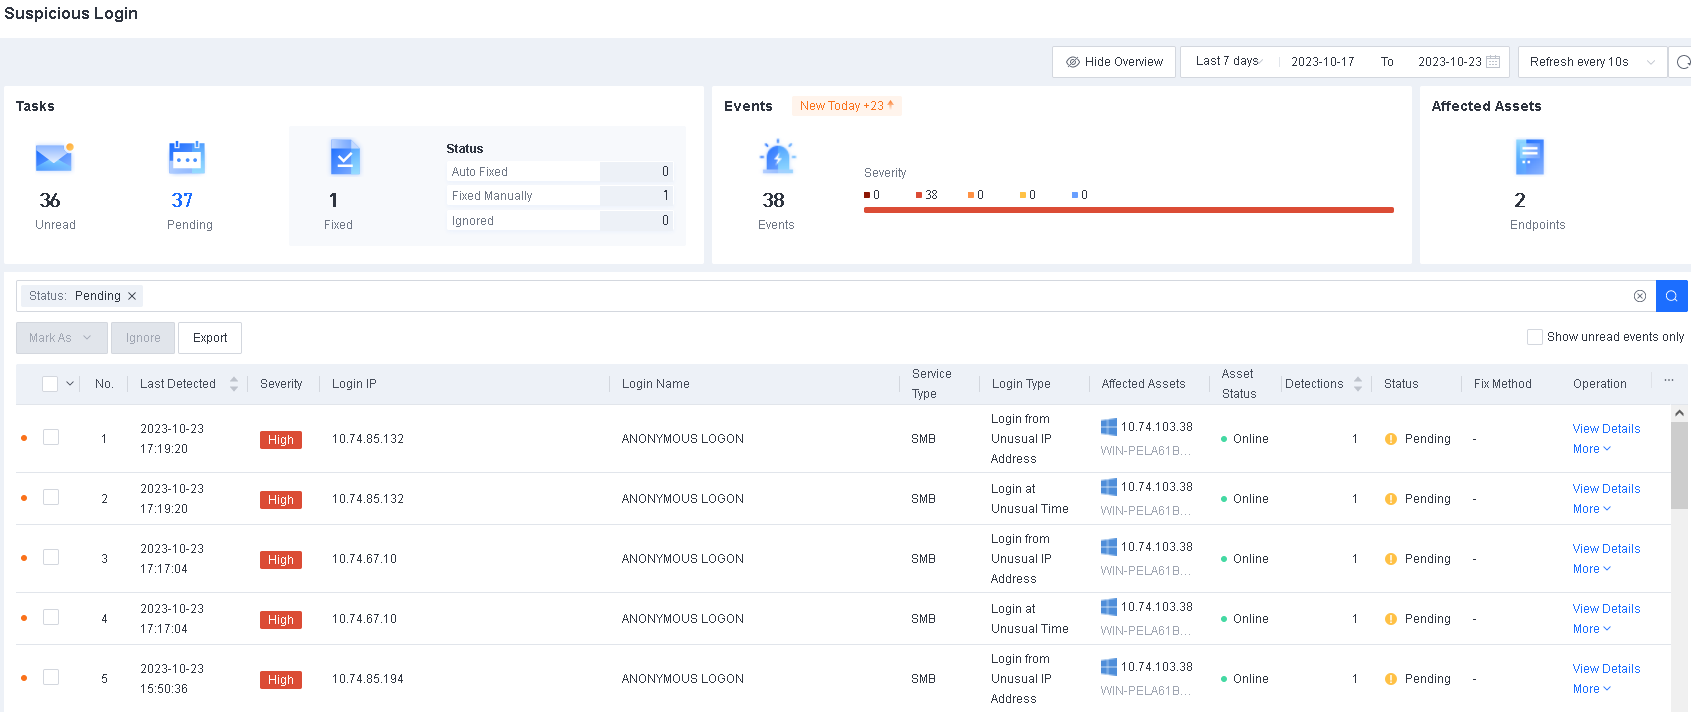Click the Affected Assets endpoints icon

coord(1529,158)
